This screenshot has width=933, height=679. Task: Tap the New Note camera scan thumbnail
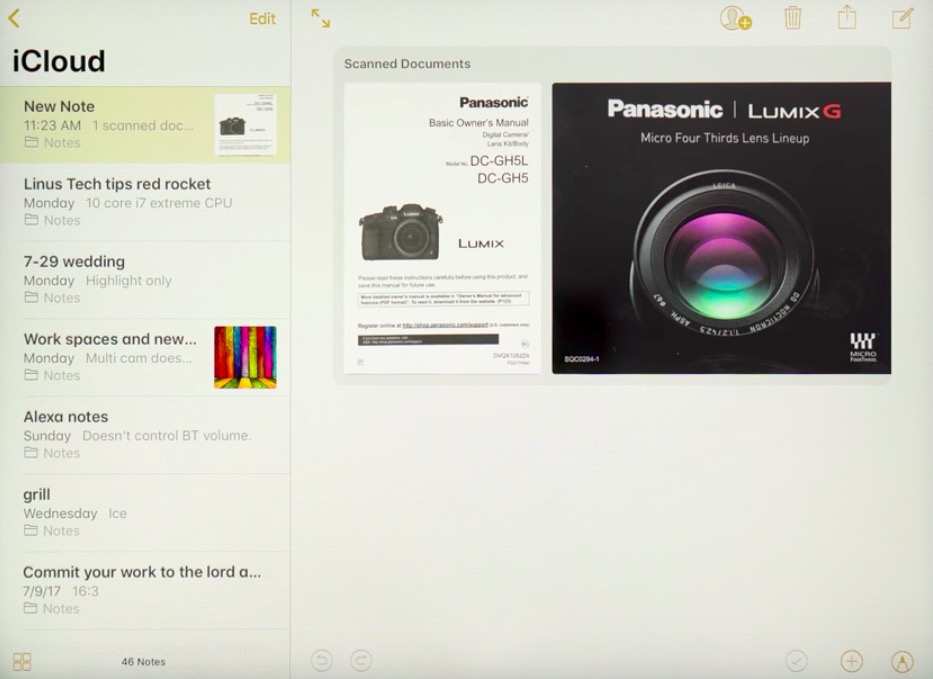(245, 125)
